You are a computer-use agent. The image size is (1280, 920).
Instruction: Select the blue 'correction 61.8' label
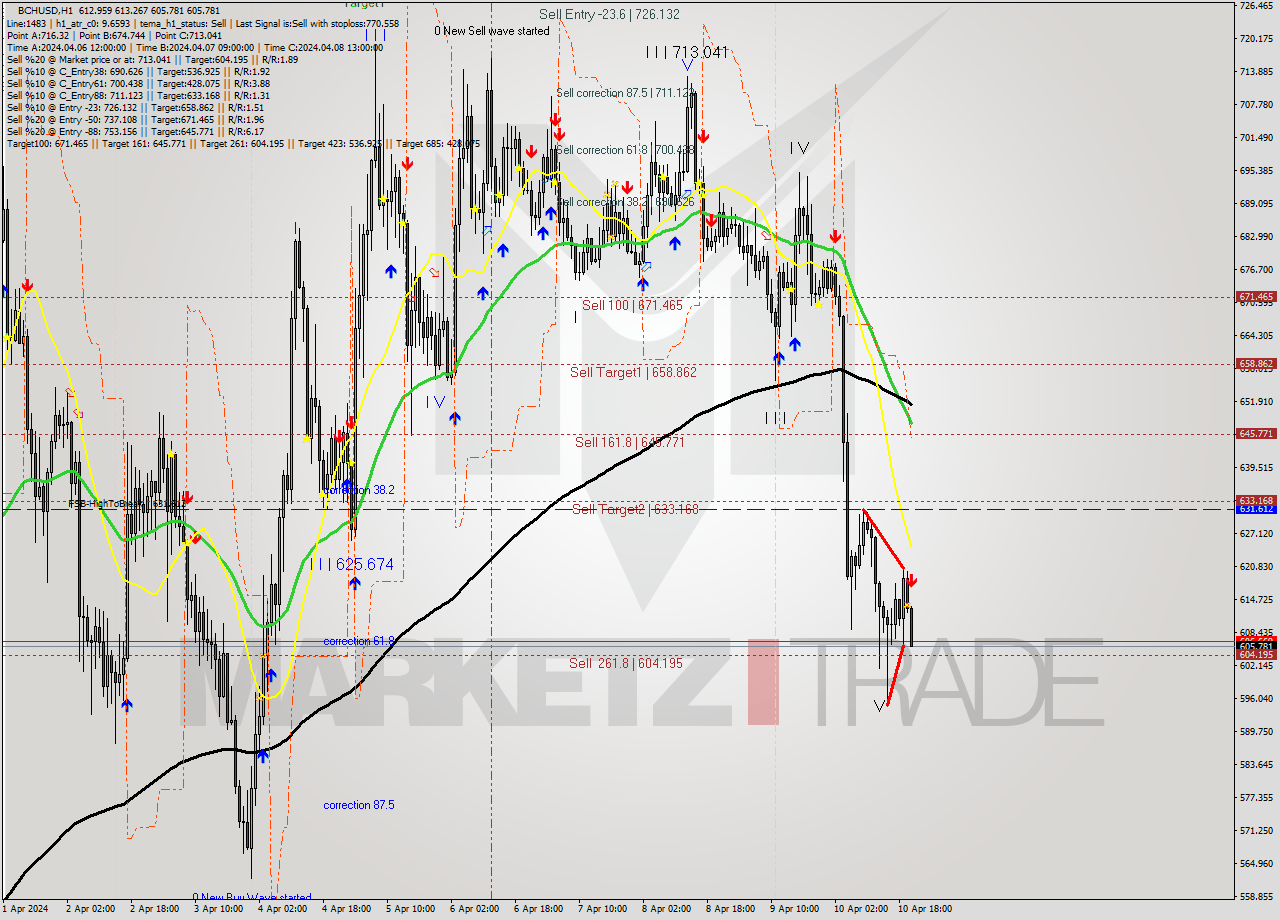click(359, 641)
